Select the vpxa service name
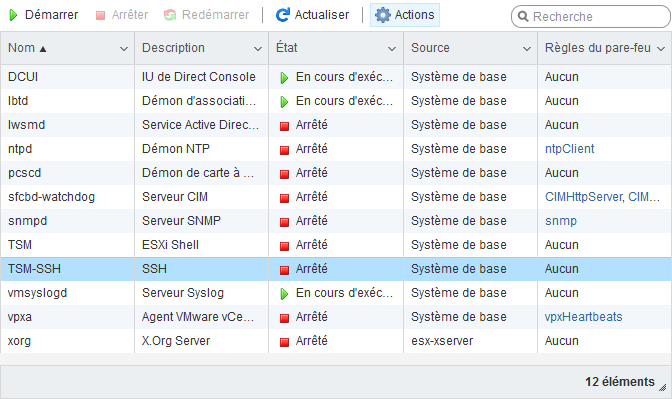This screenshot has height=399, width=672. (20, 317)
